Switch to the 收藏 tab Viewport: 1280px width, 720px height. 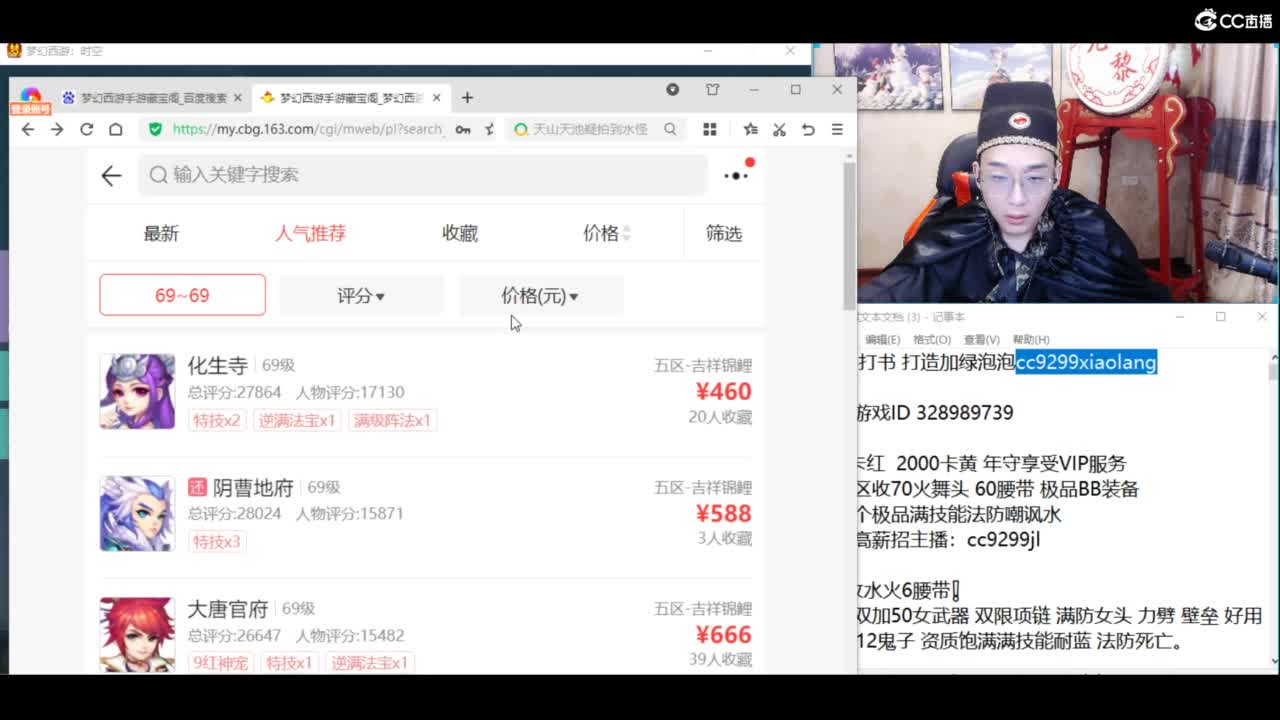point(460,233)
